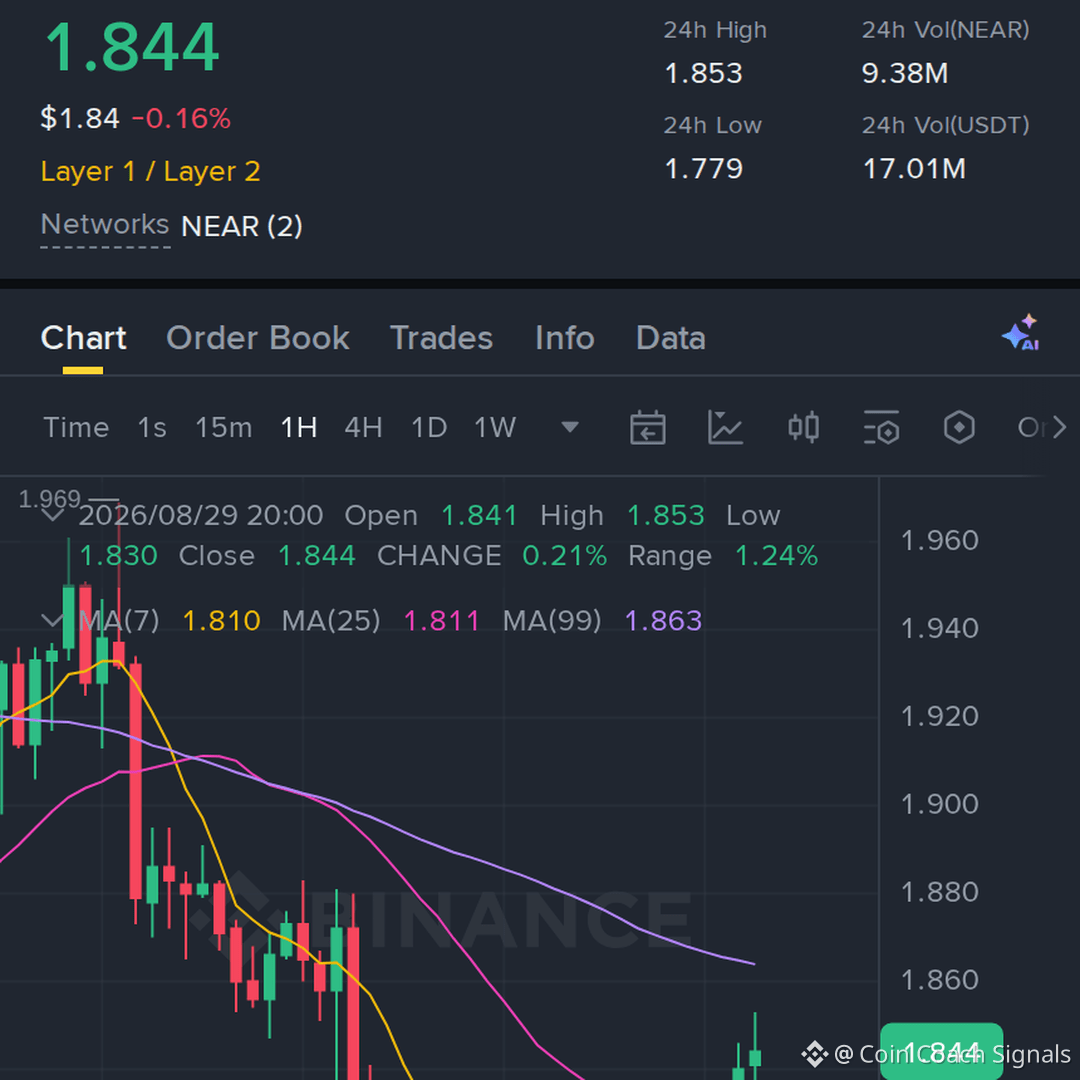
Task: Click the 24h Vol(NEAR) value 9.38M
Action: click(x=905, y=74)
